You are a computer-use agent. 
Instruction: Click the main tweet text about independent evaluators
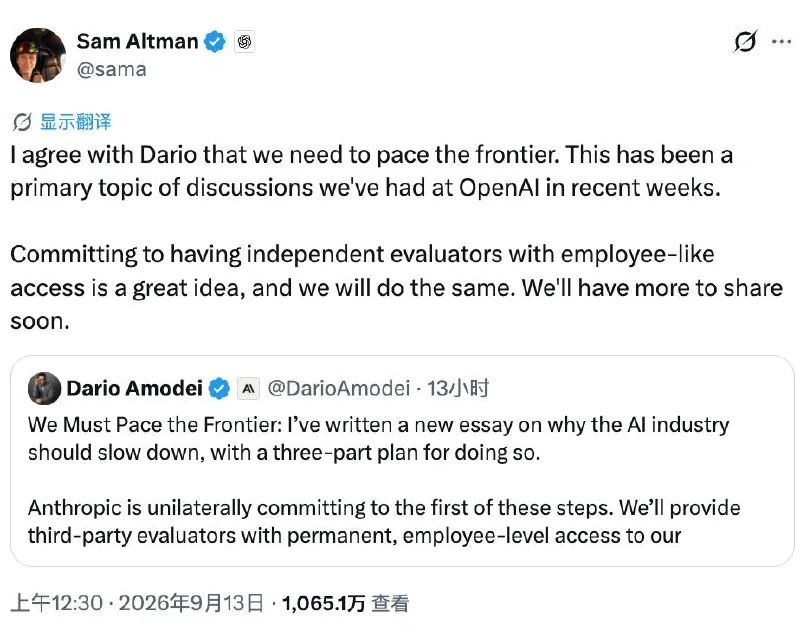(396, 288)
